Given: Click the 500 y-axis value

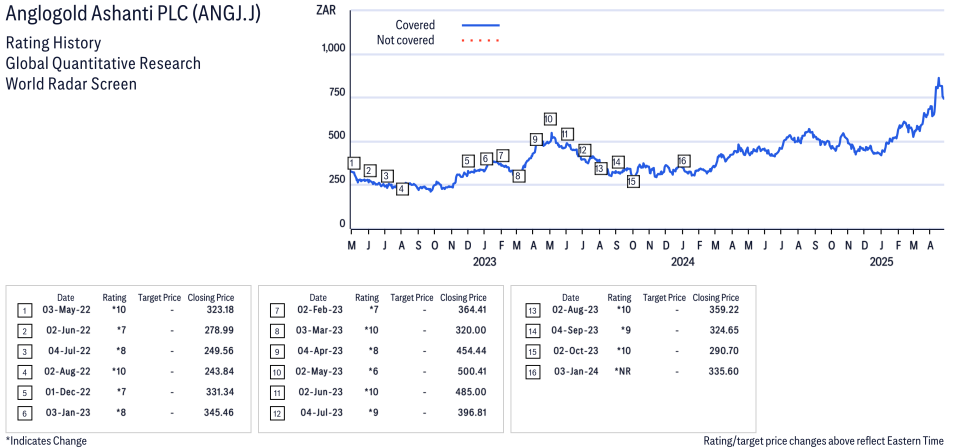Looking at the screenshot, I should pos(337,136).
